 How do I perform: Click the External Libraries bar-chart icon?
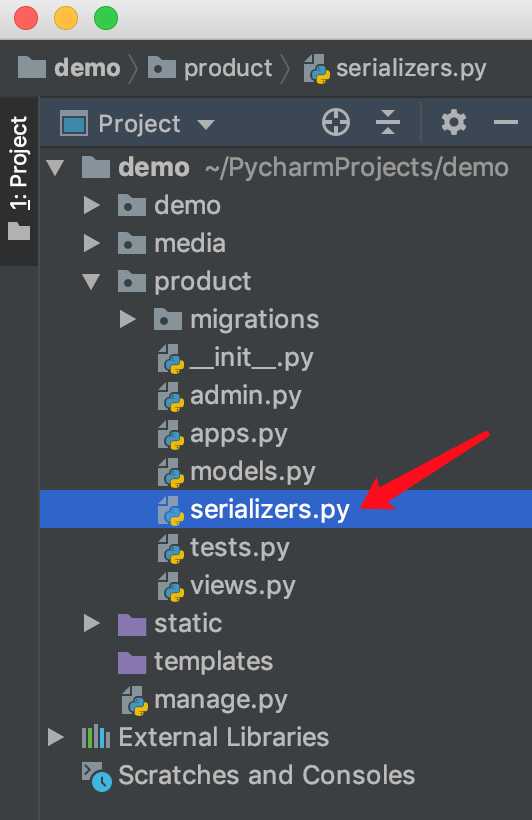(x=96, y=737)
